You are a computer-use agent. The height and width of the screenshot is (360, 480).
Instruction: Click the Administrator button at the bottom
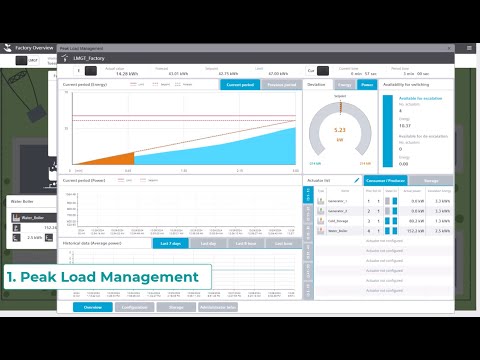218,307
